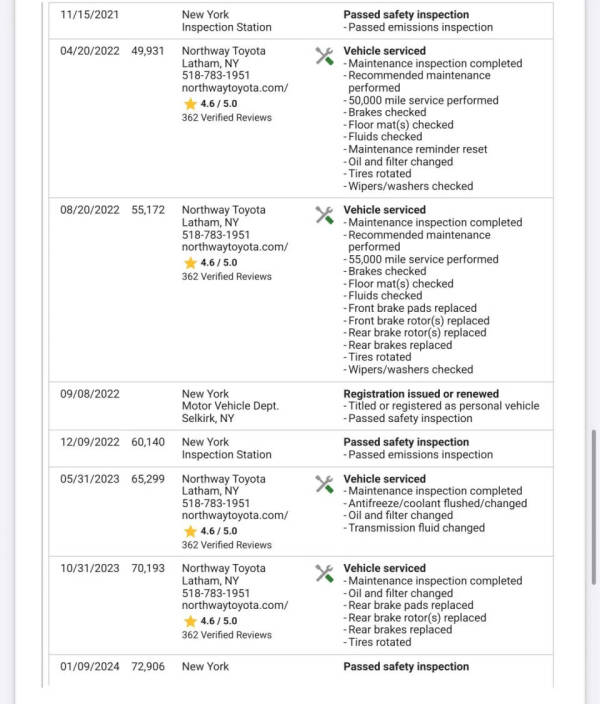This screenshot has width=600, height=704.
Task: Open northwaytoyota.com link in 08/20/2022 entry
Action: [x=234, y=247]
